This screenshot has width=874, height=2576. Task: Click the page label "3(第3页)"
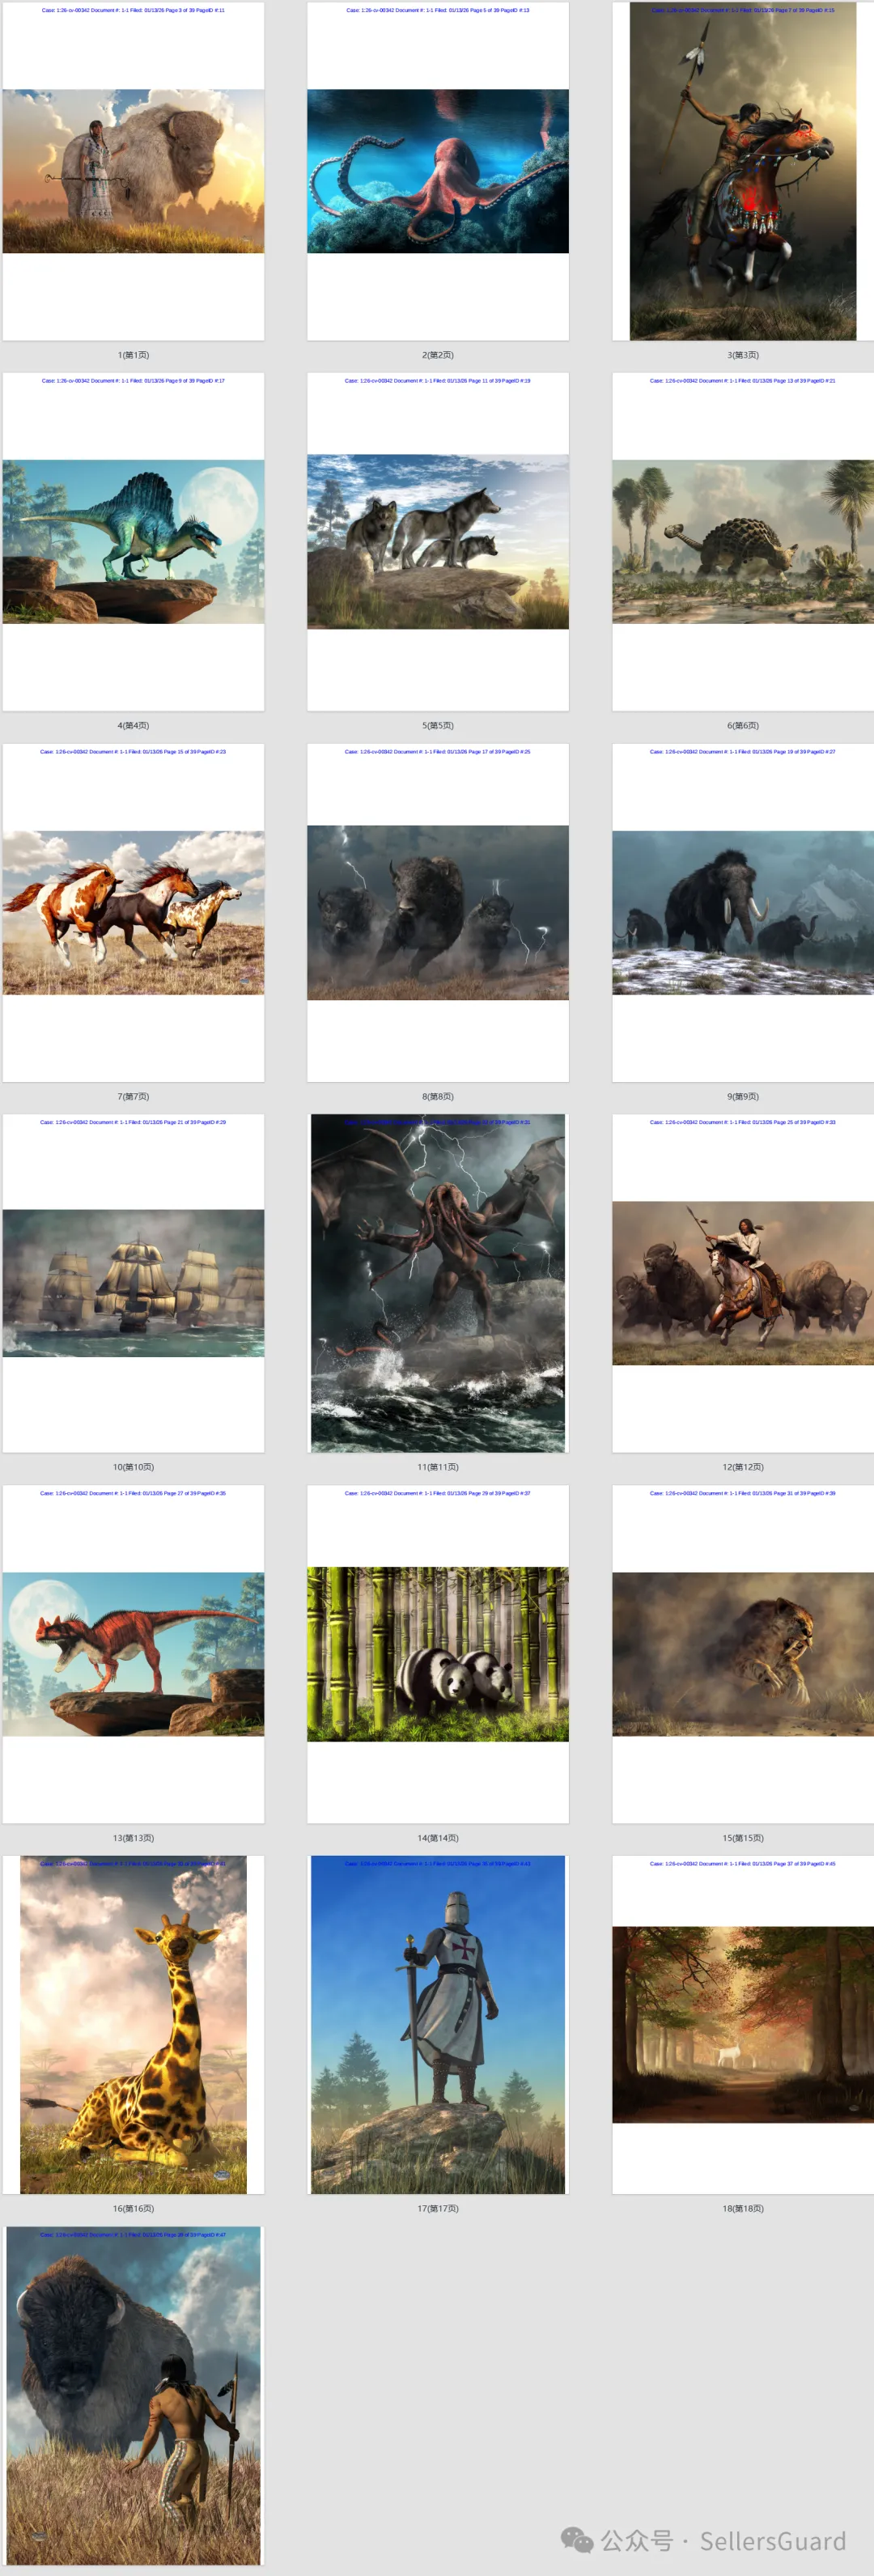743,355
